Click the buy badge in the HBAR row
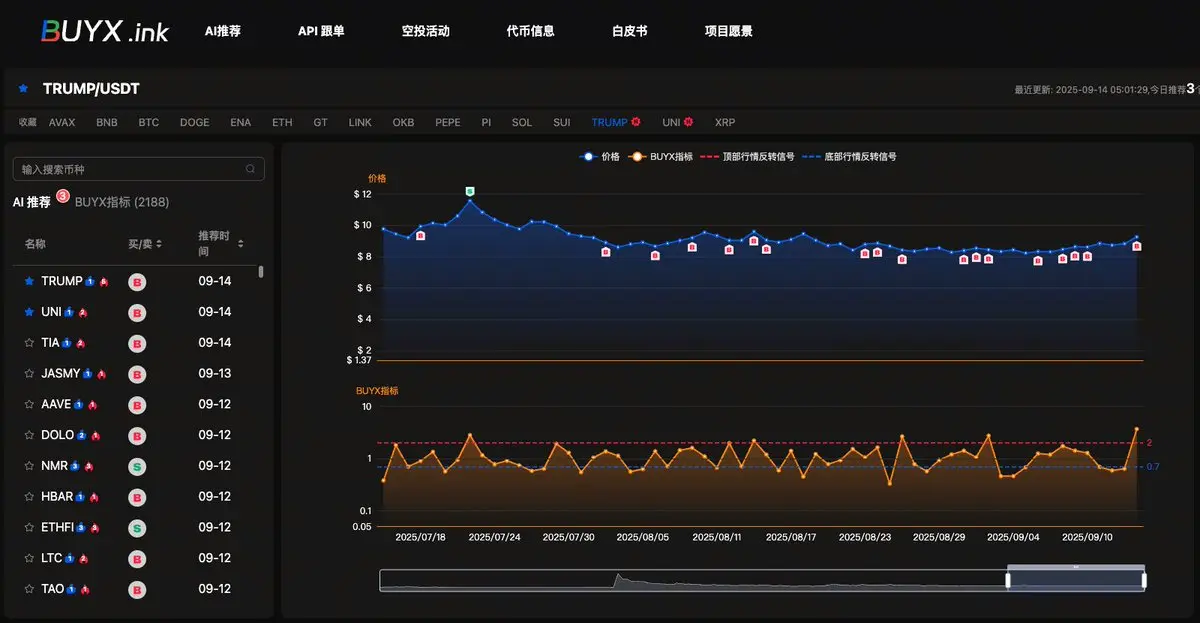The image size is (1200, 623). (137, 497)
